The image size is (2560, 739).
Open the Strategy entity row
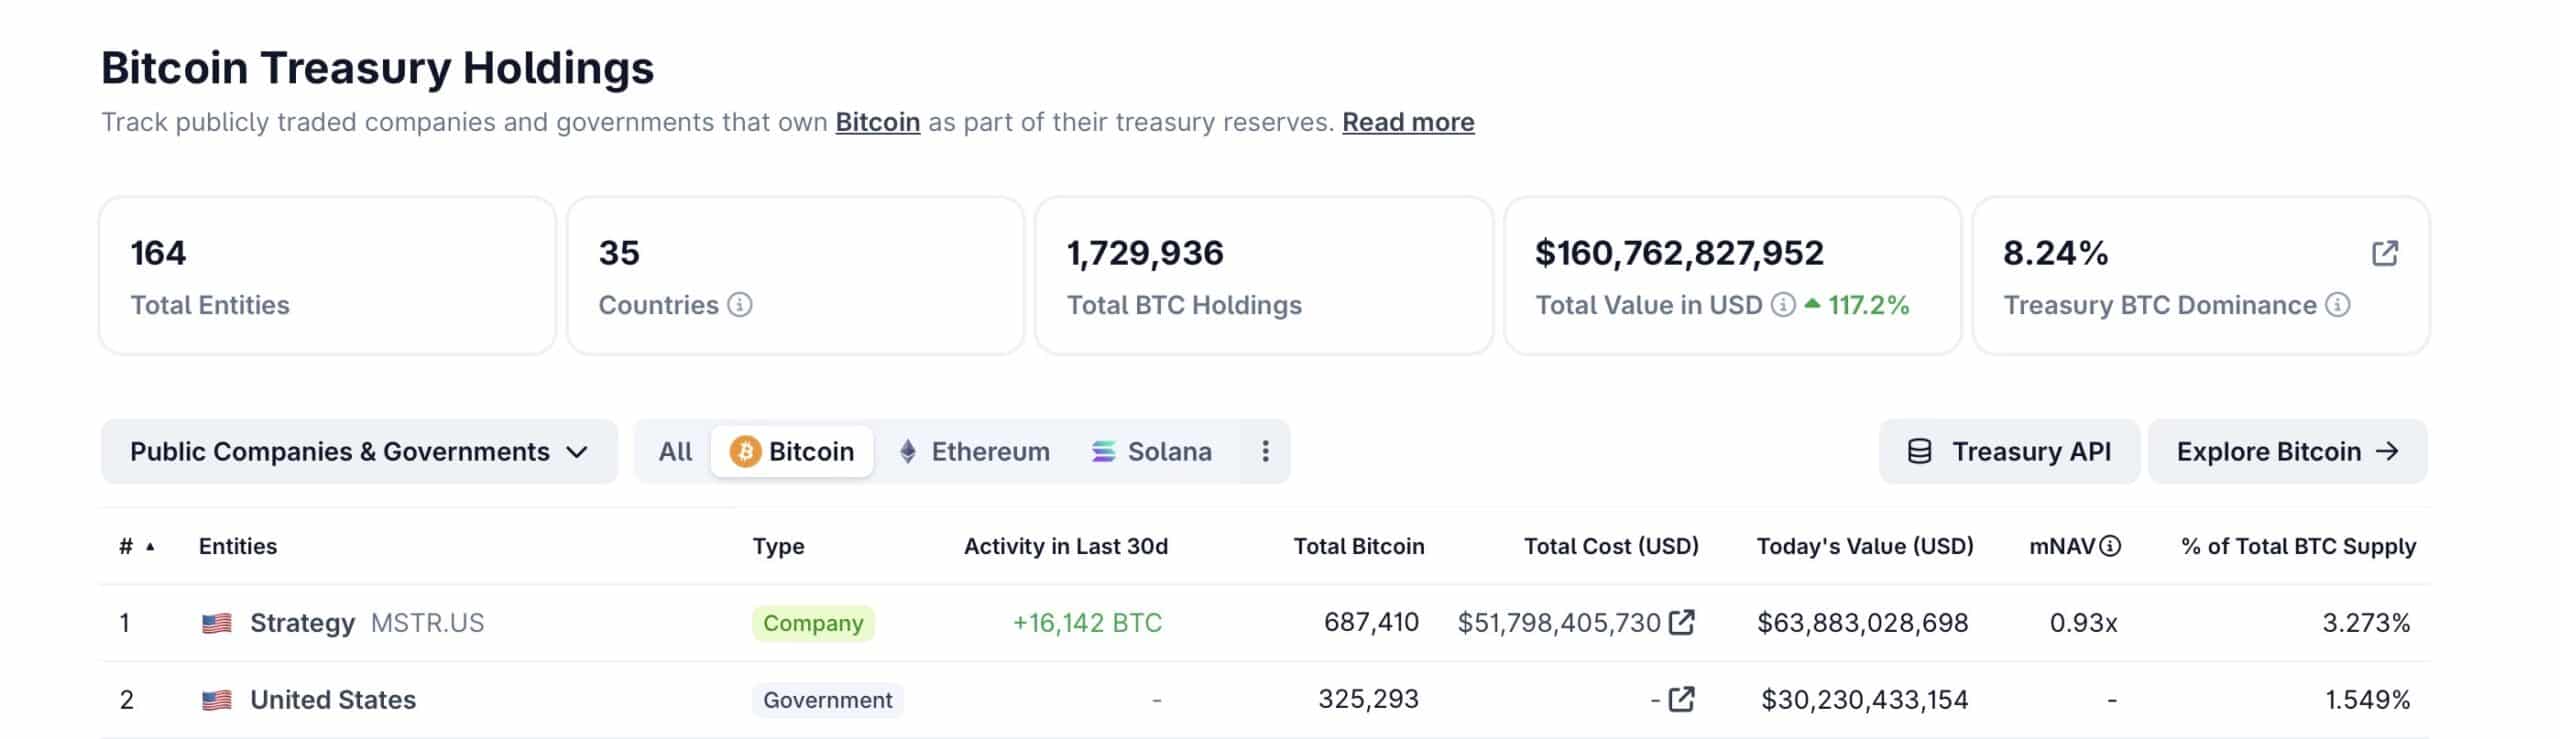[x=1265, y=623]
